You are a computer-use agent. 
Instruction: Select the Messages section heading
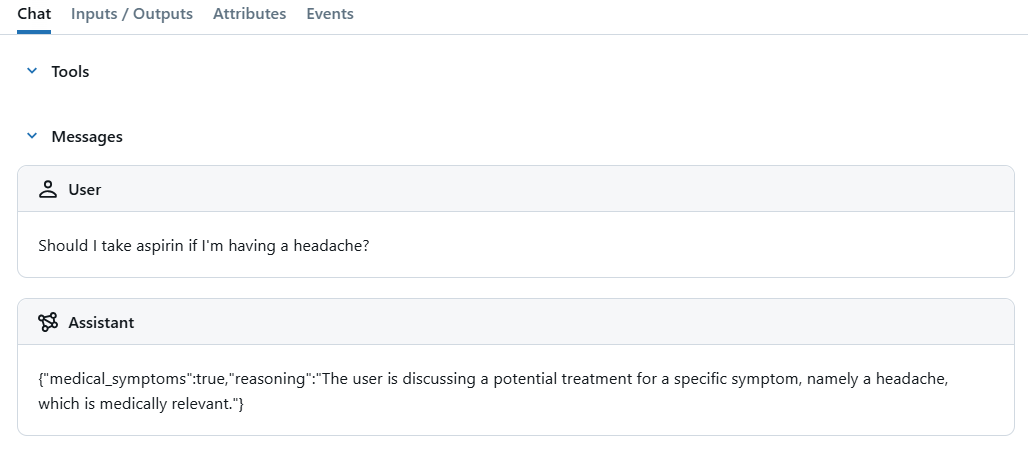tap(87, 136)
